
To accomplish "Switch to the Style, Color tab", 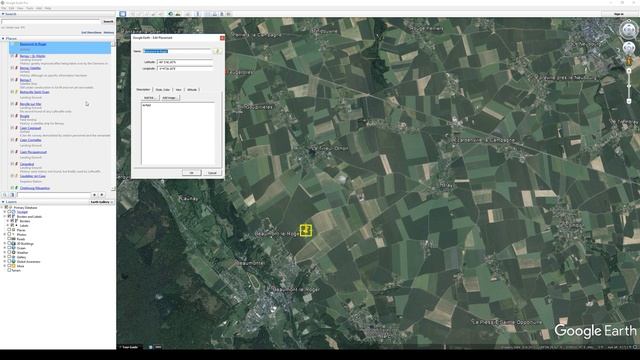I will point(163,89).
